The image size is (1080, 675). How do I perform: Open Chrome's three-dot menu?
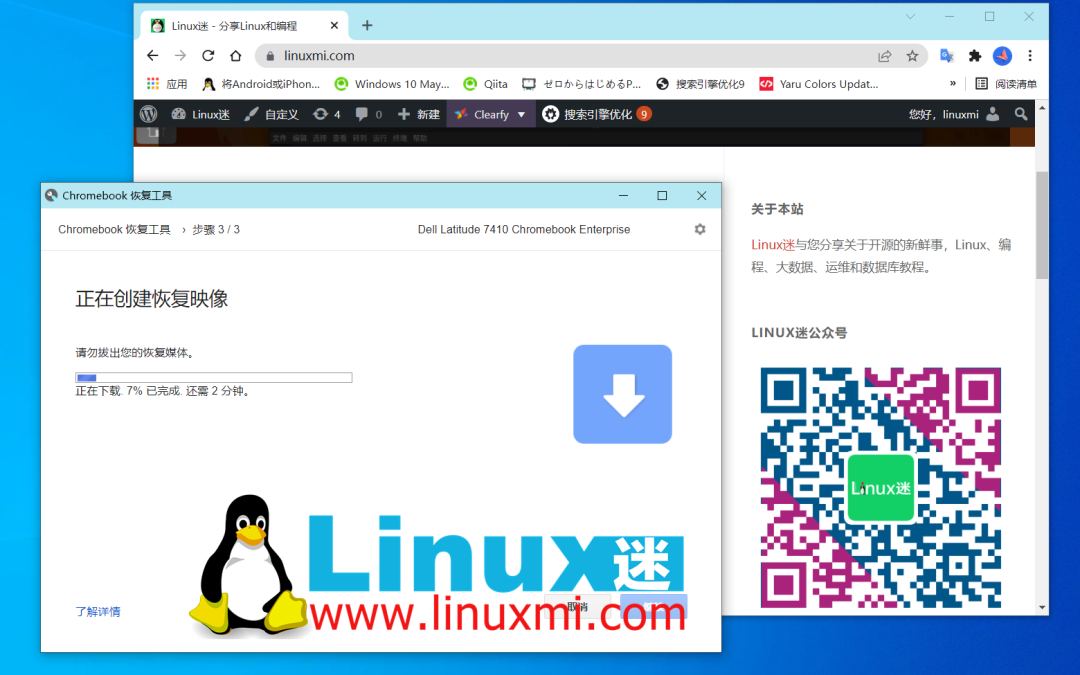tap(1030, 56)
